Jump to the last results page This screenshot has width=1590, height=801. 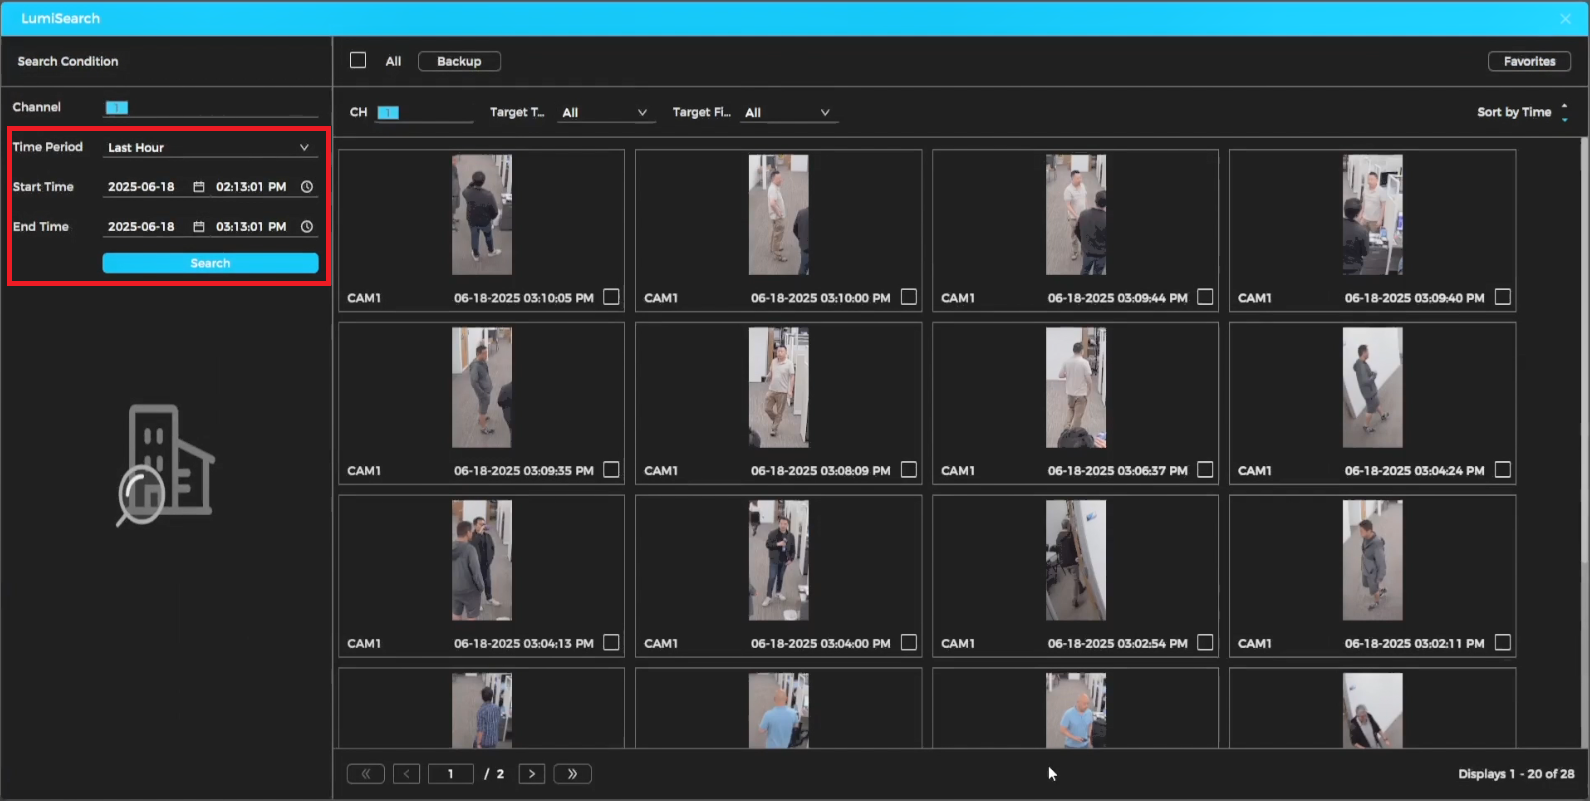coord(572,774)
